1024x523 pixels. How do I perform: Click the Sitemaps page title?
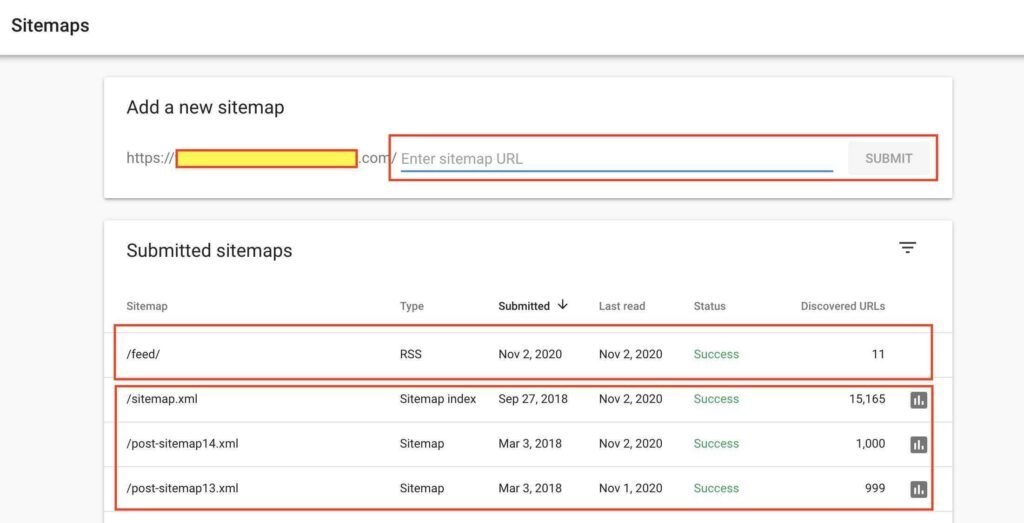(50, 26)
